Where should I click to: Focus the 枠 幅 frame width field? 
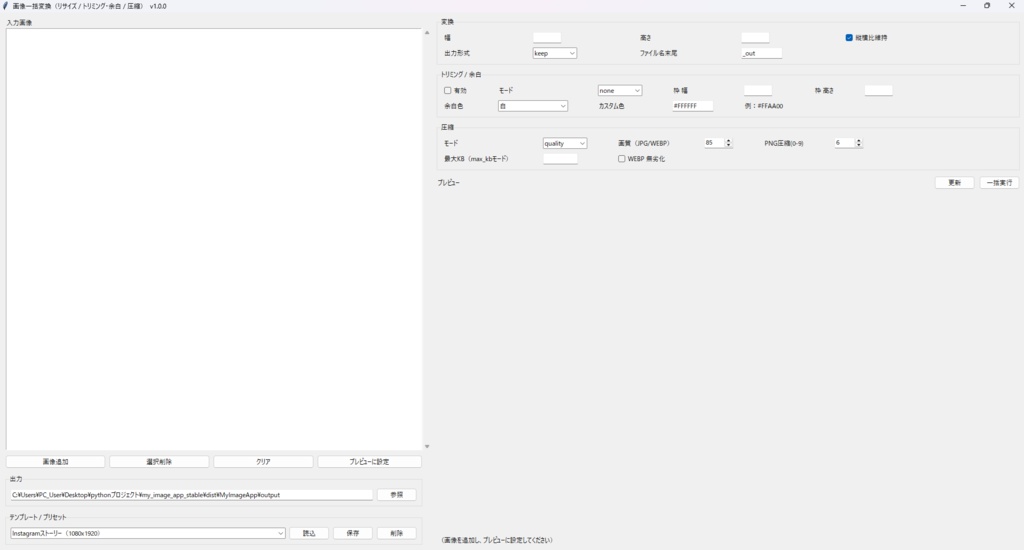coord(758,90)
